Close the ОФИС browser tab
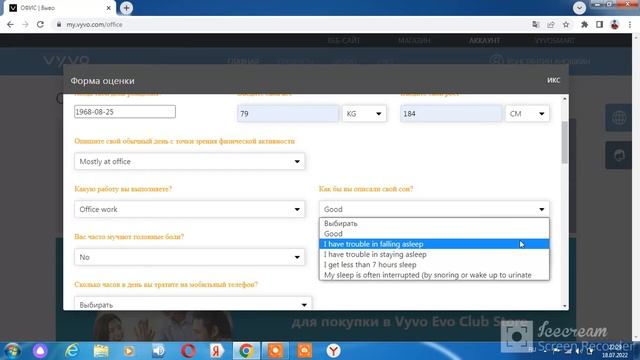 (109, 8)
